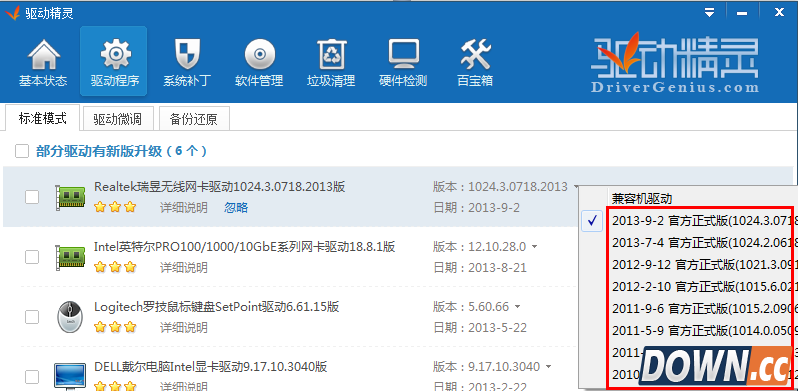The height and width of the screenshot is (391, 798).
Task: Open the 硬件检测 monitor section
Action: pyautogui.click(x=403, y=62)
